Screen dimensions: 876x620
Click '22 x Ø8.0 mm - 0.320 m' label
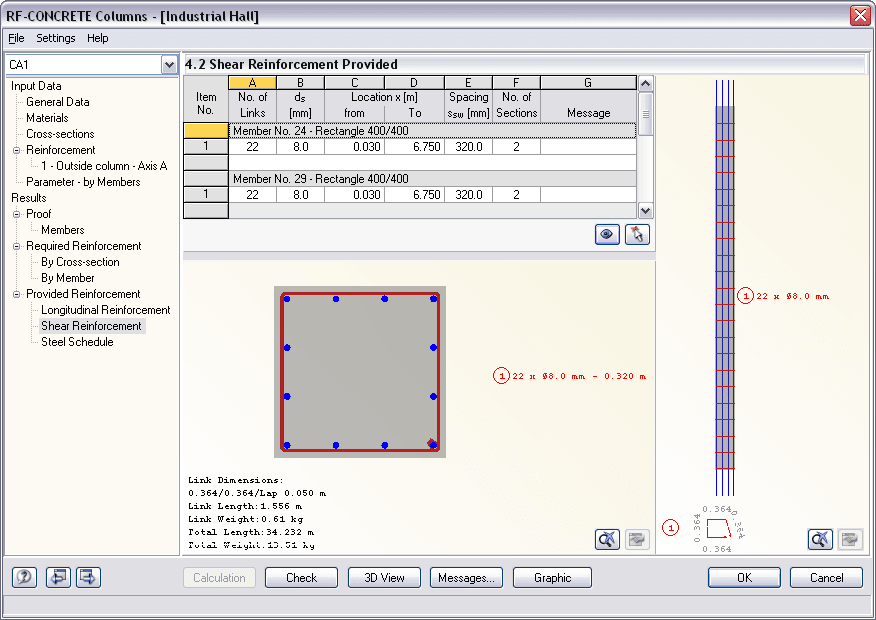570,376
